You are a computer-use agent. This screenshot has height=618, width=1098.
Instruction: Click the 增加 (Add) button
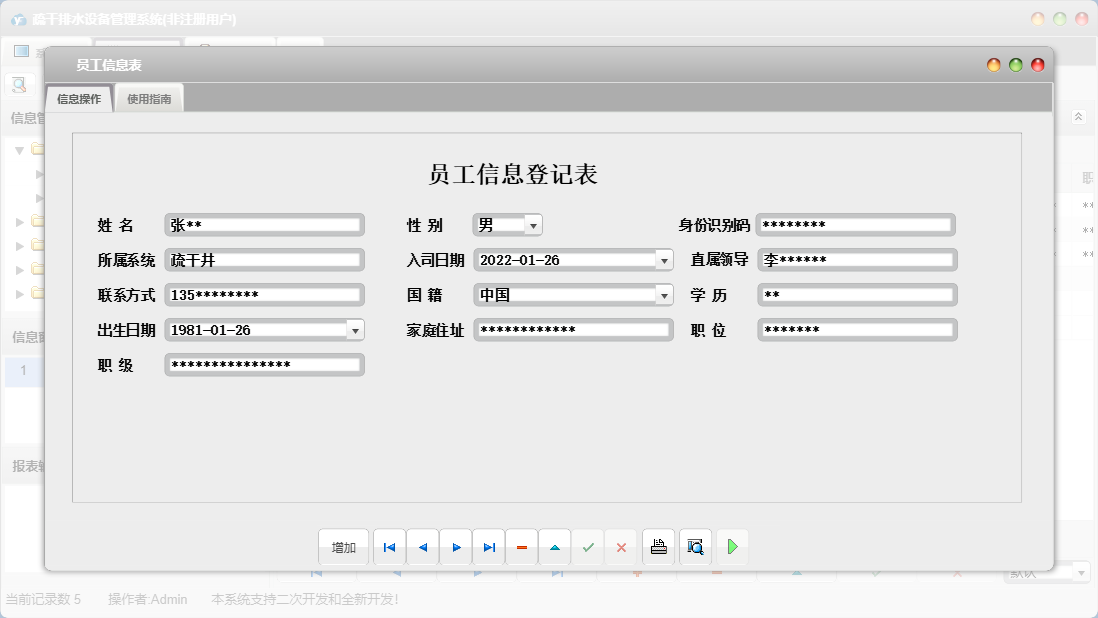pos(343,547)
